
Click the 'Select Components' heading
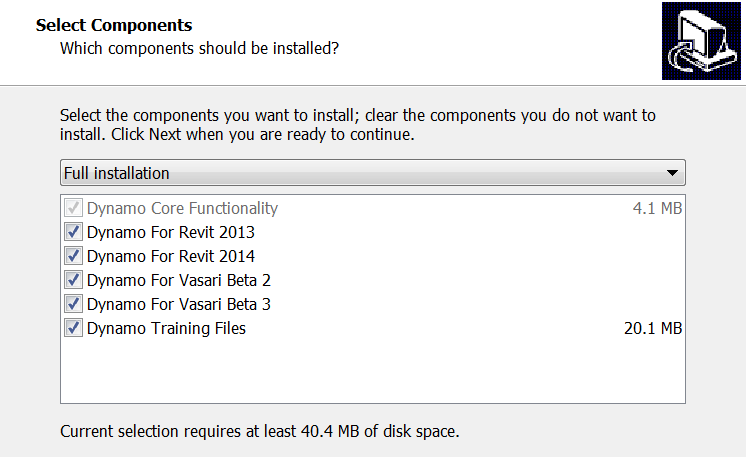click(114, 24)
